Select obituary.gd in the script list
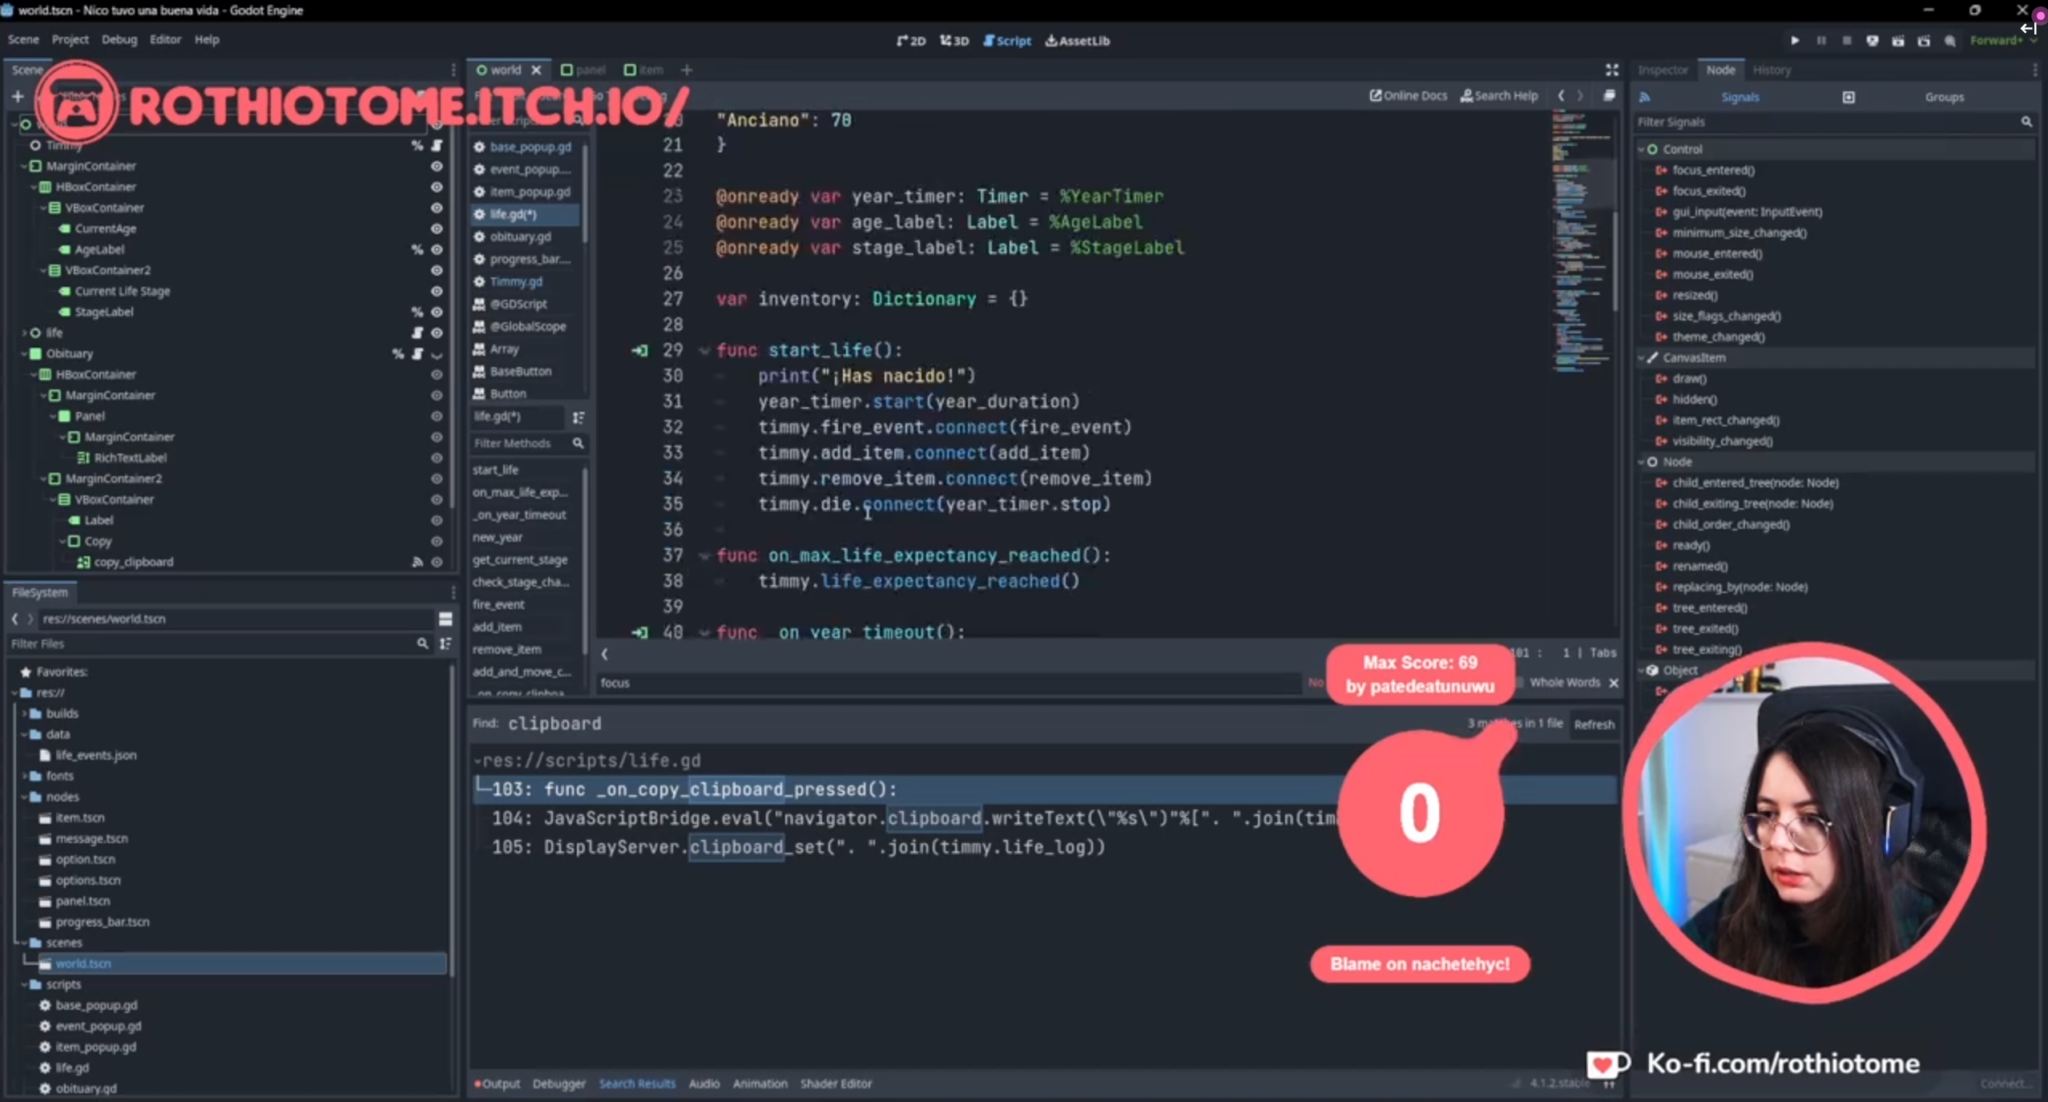The image size is (2048, 1102). click(521, 237)
